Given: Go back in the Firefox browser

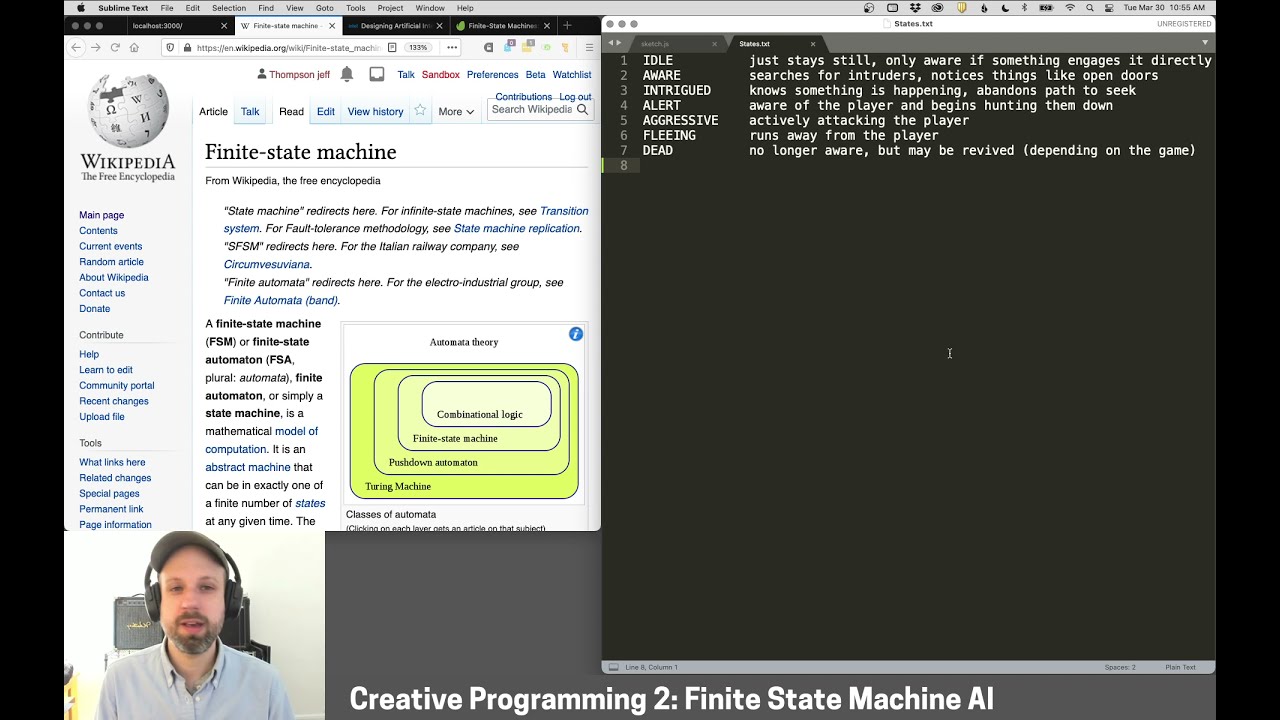Looking at the screenshot, I should [76, 47].
